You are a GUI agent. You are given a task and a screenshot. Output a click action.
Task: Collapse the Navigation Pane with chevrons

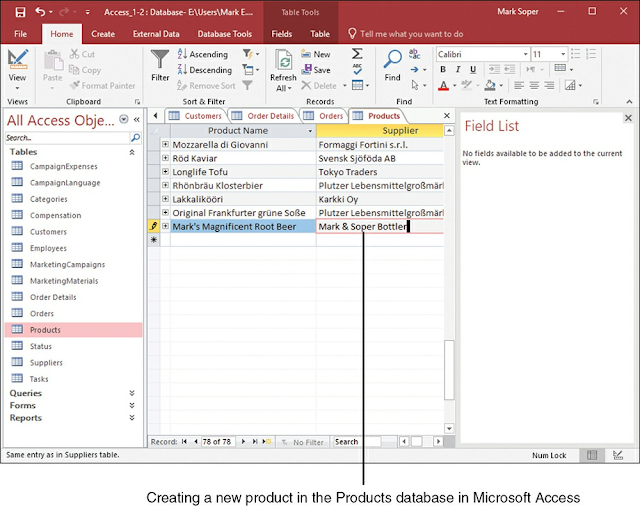click(x=137, y=119)
